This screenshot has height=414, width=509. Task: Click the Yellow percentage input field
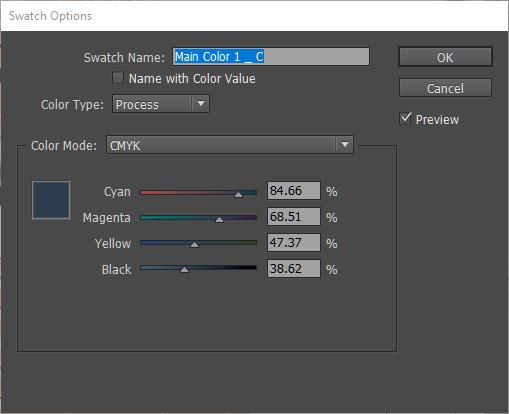(294, 243)
